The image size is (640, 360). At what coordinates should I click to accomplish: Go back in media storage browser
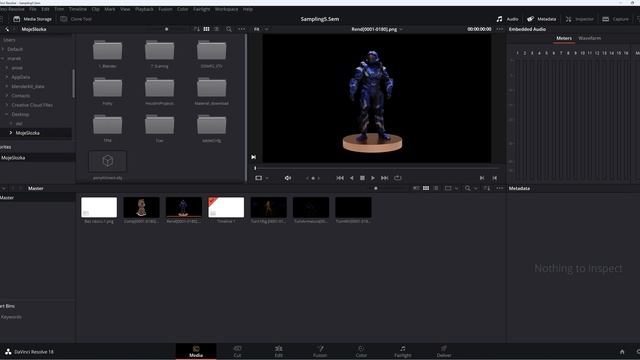7,29
